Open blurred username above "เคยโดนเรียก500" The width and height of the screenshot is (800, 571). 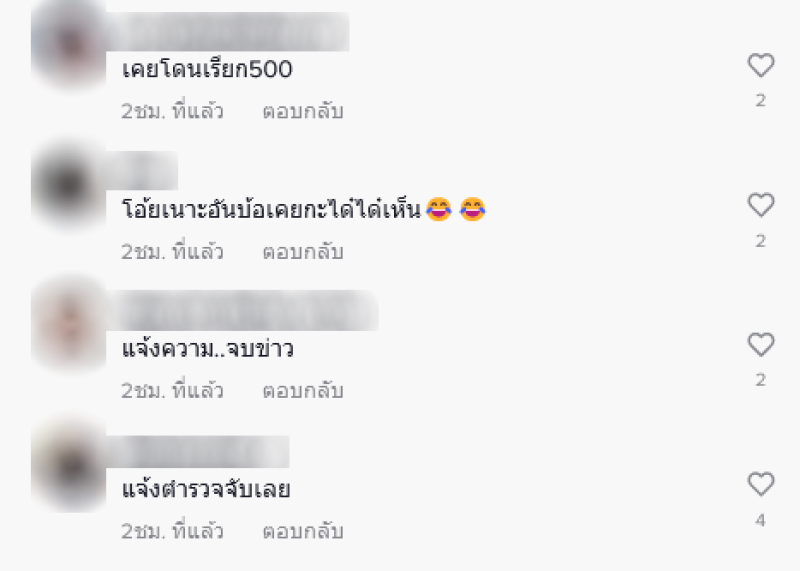pos(228,32)
